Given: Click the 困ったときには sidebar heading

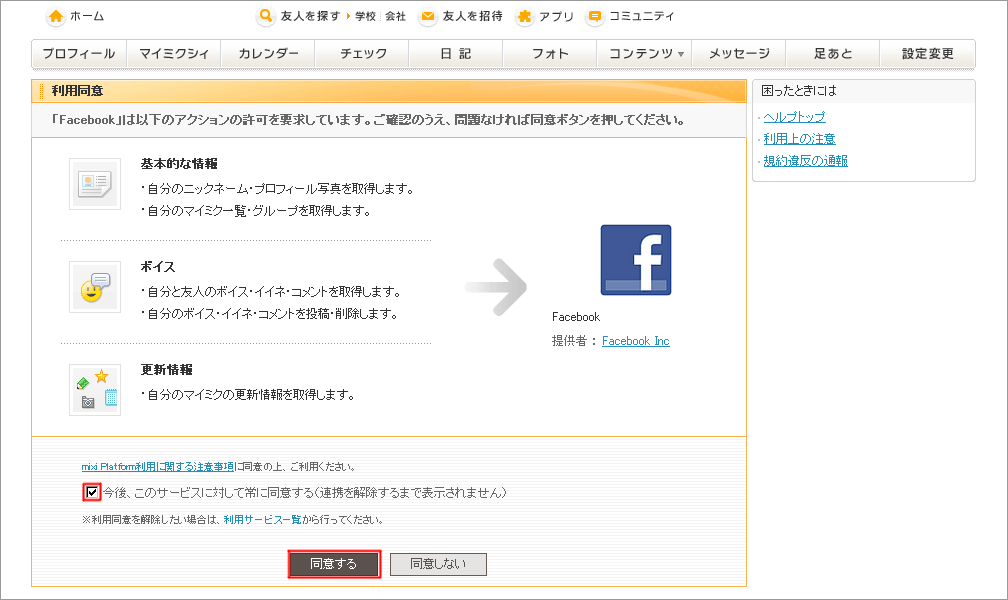Looking at the screenshot, I should (799, 91).
